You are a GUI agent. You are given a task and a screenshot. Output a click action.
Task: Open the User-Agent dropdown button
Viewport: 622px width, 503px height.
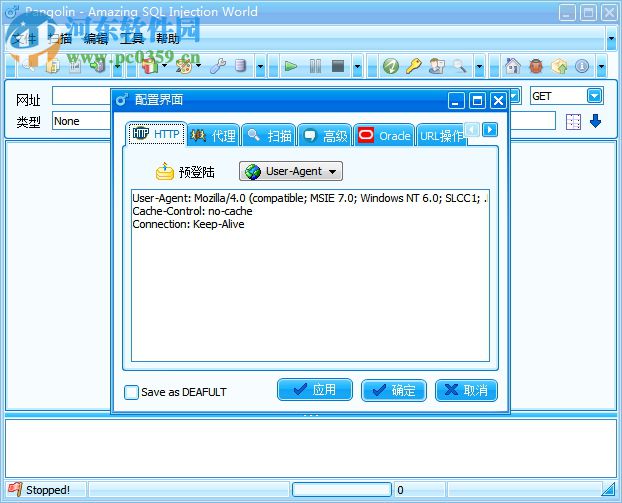click(x=291, y=171)
